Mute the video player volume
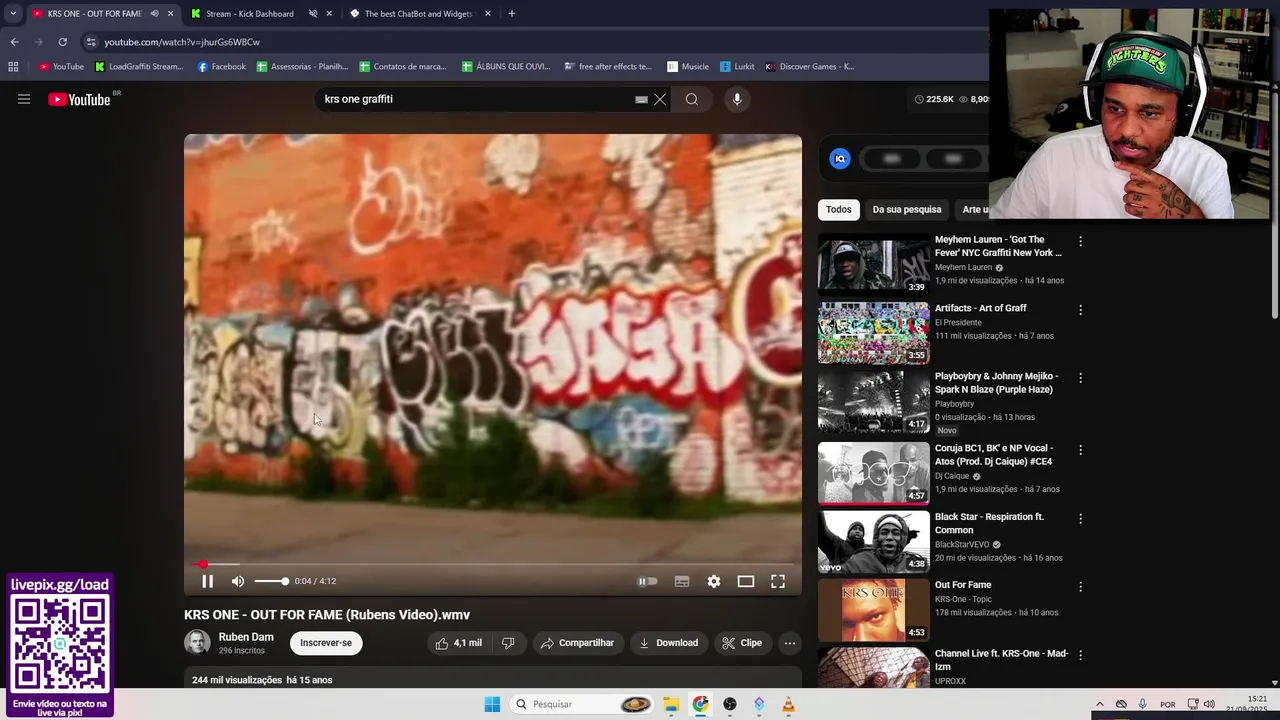This screenshot has width=1280, height=720. (x=238, y=581)
